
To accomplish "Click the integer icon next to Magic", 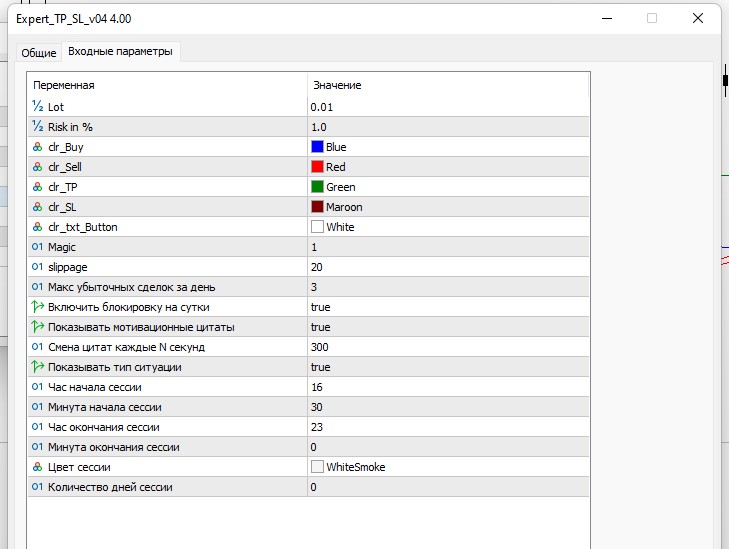I will tap(38, 247).
